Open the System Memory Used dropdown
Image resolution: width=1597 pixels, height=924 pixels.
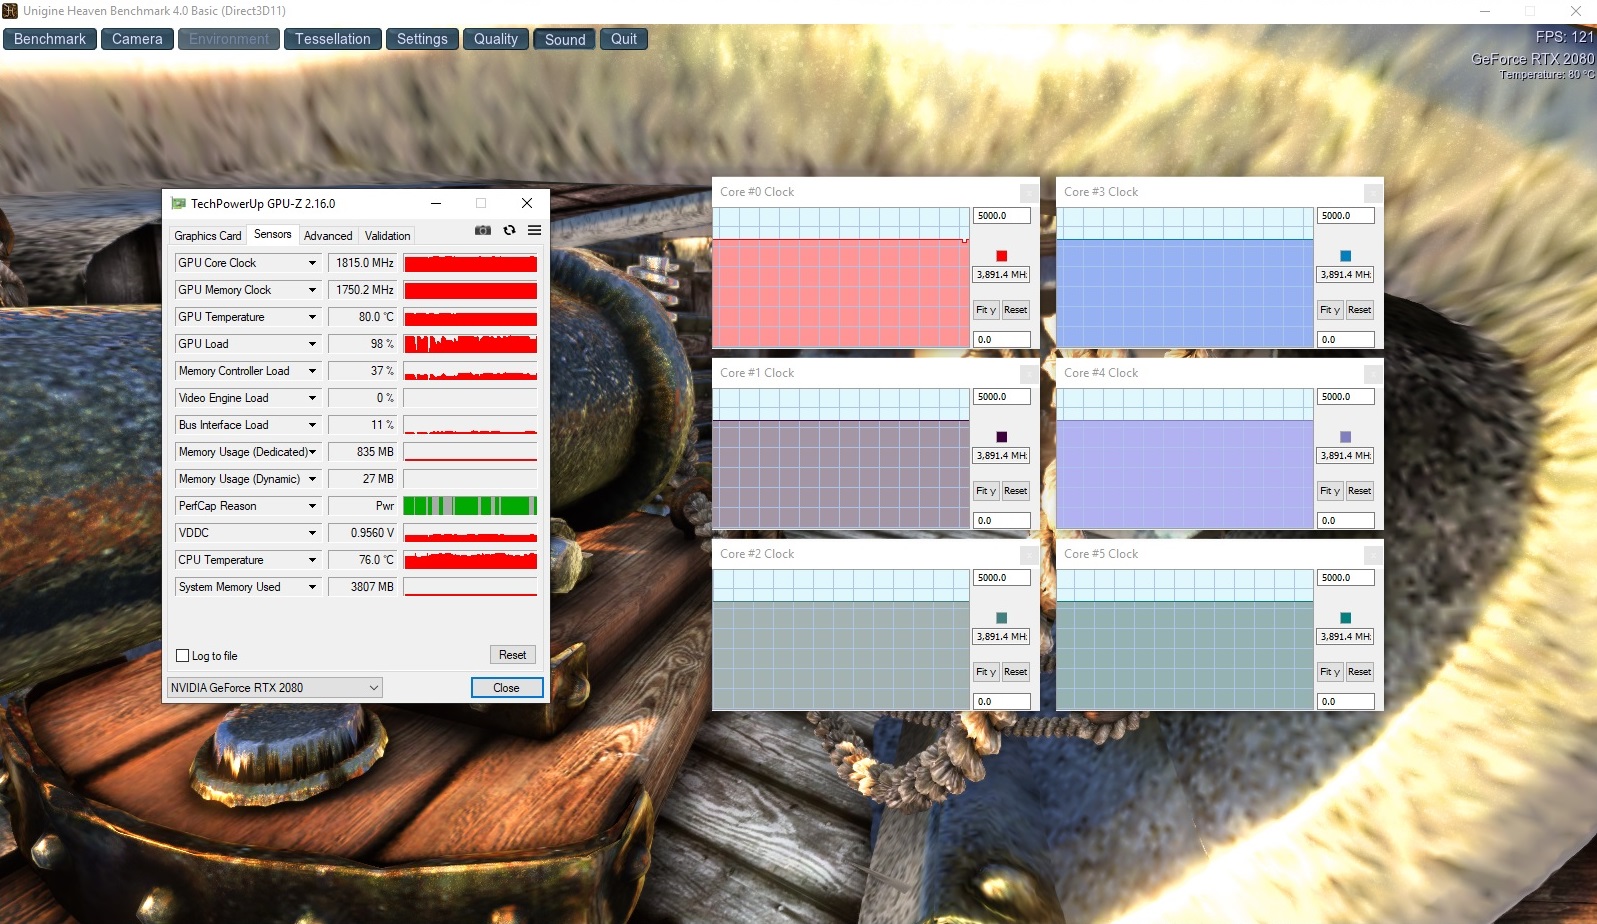312,587
